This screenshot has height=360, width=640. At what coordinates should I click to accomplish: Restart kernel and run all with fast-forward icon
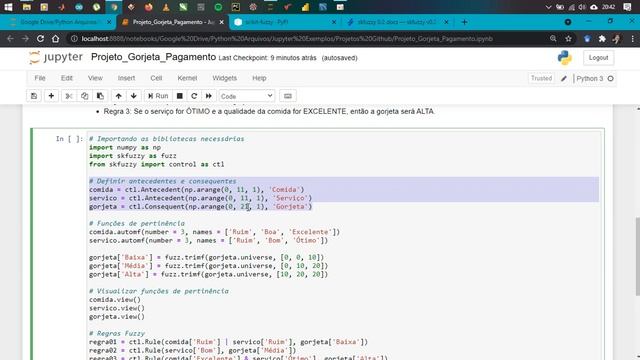209,96
